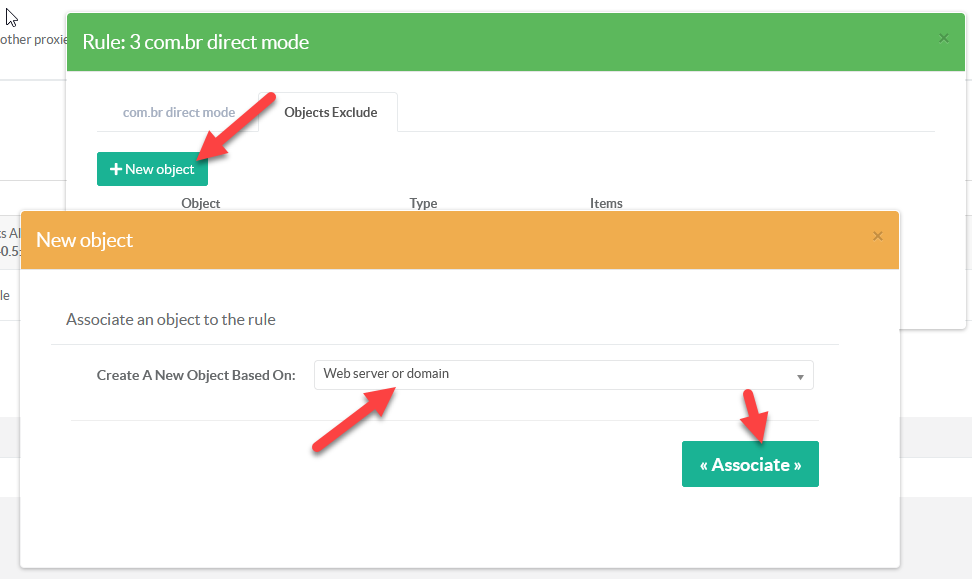Click the Object column header
Screen dimensions: 972x579
tap(200, 203)
